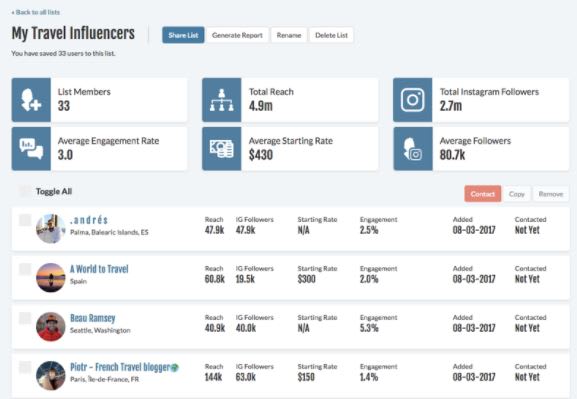Select the .andrés row checkbox
The width and height of the screenshot is (577, 399).
(x=25, y=220)
